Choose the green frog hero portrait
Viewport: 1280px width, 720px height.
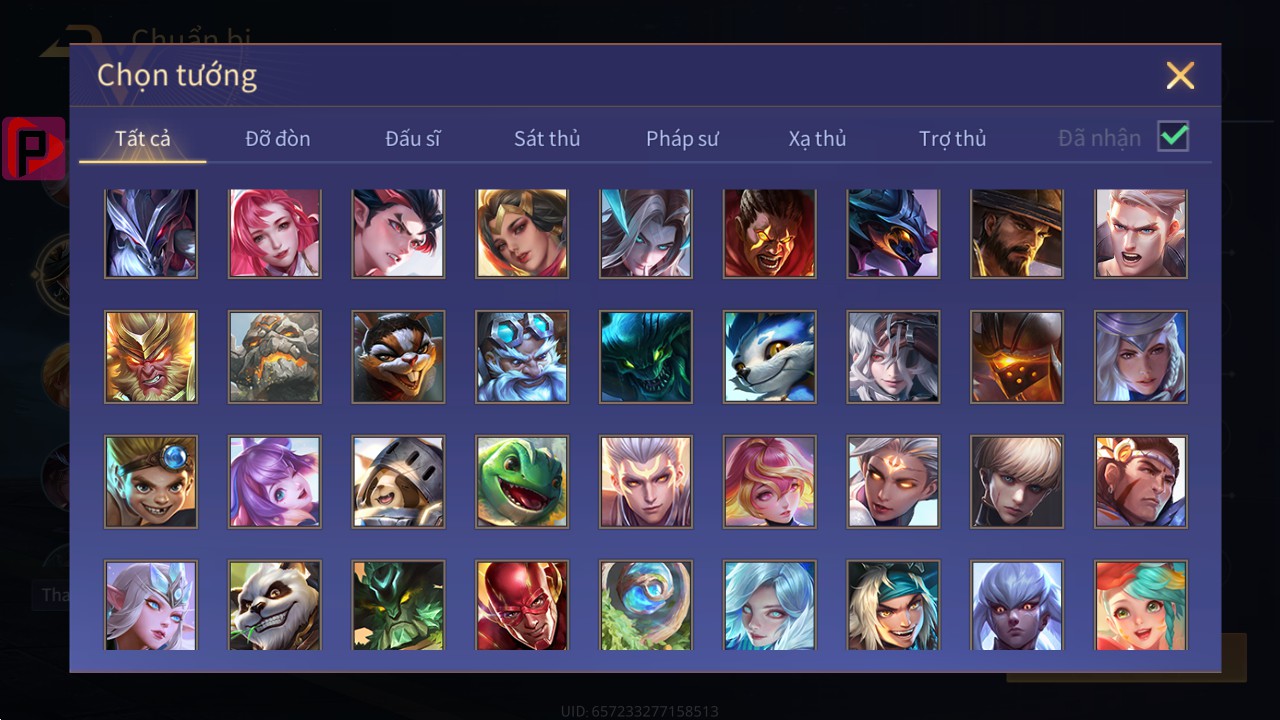click(522, 482)
